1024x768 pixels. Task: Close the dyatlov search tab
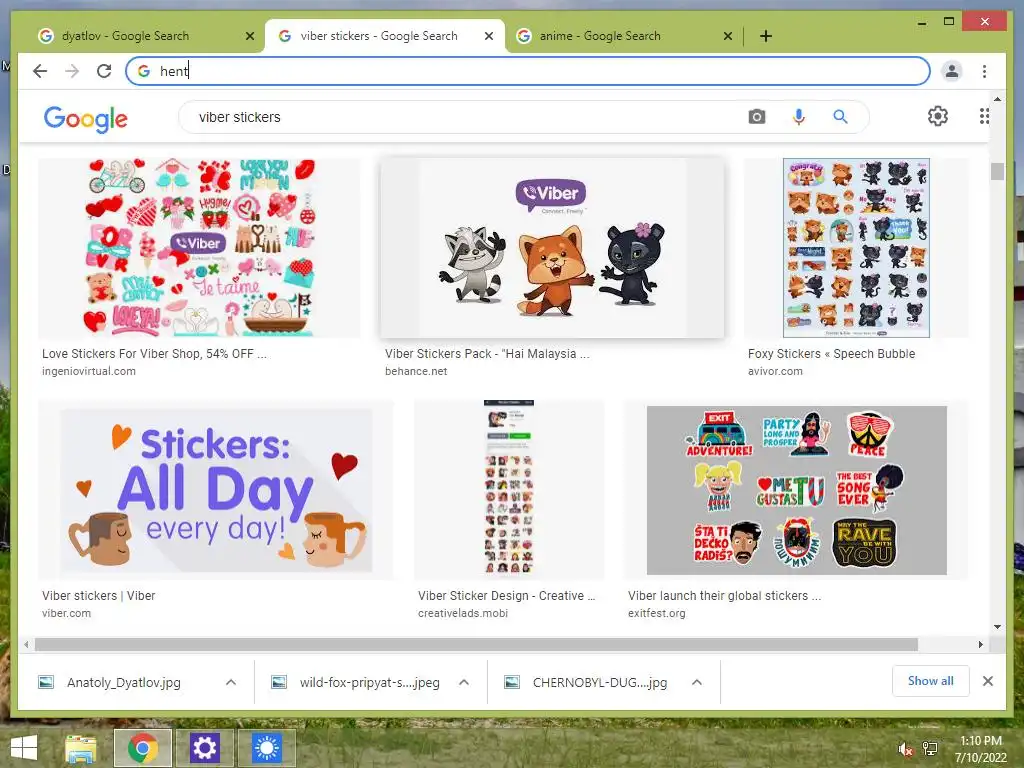click(x=249, y=37)
